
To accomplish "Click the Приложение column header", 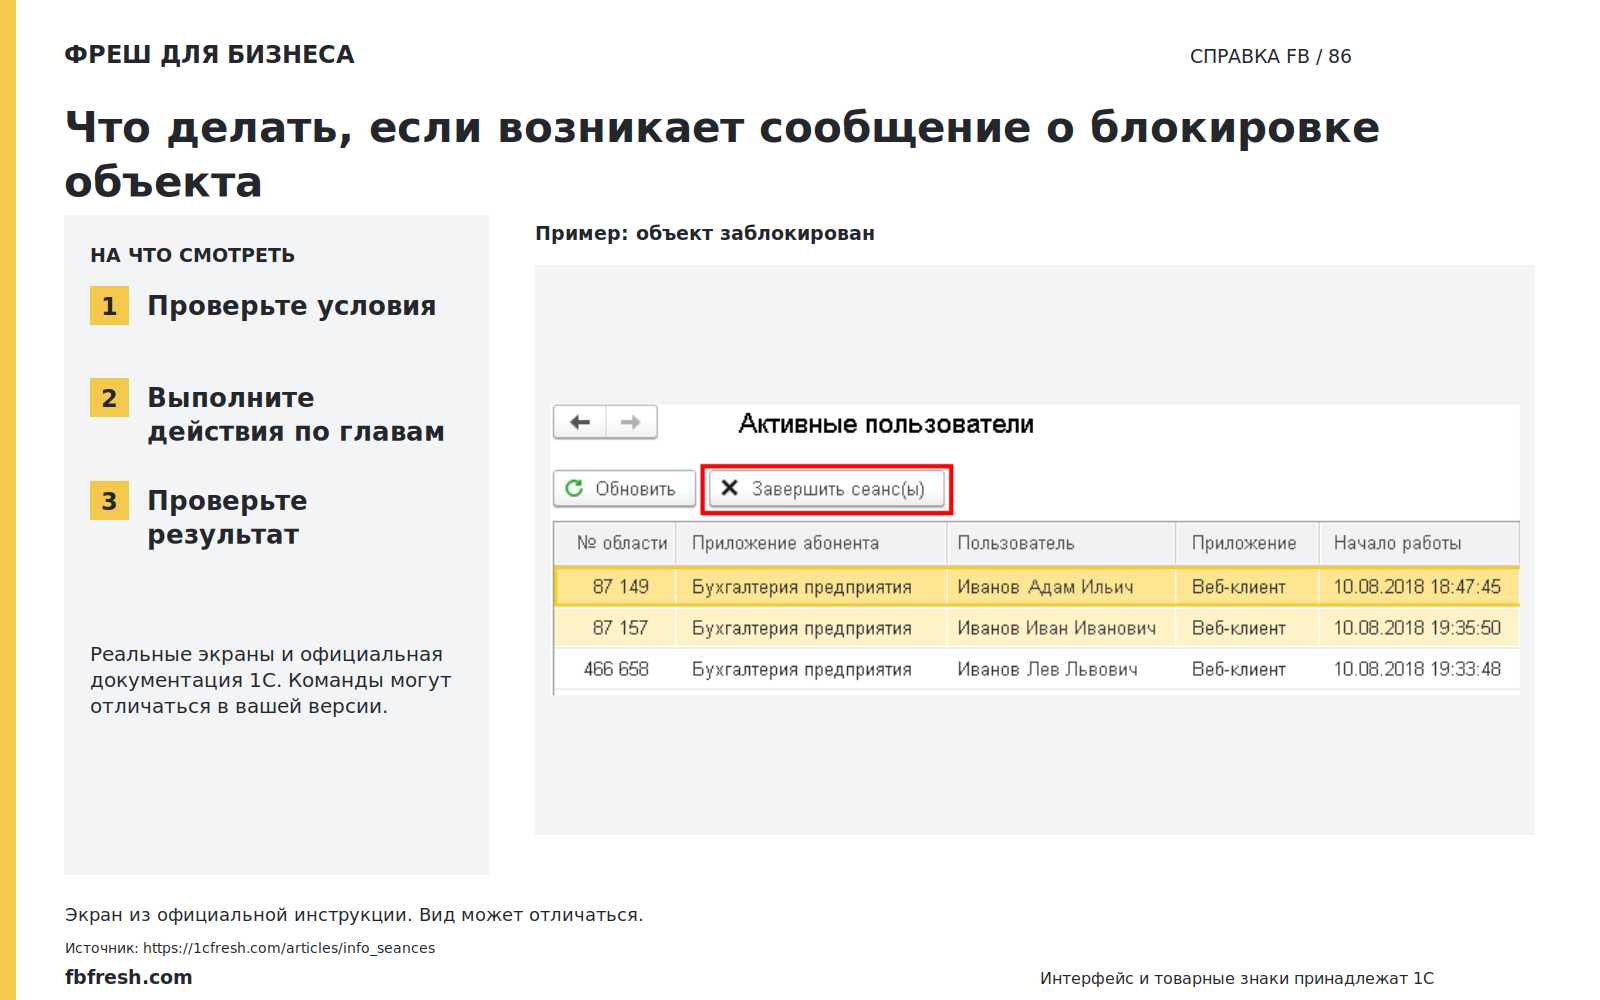I will coord(1247,543).
